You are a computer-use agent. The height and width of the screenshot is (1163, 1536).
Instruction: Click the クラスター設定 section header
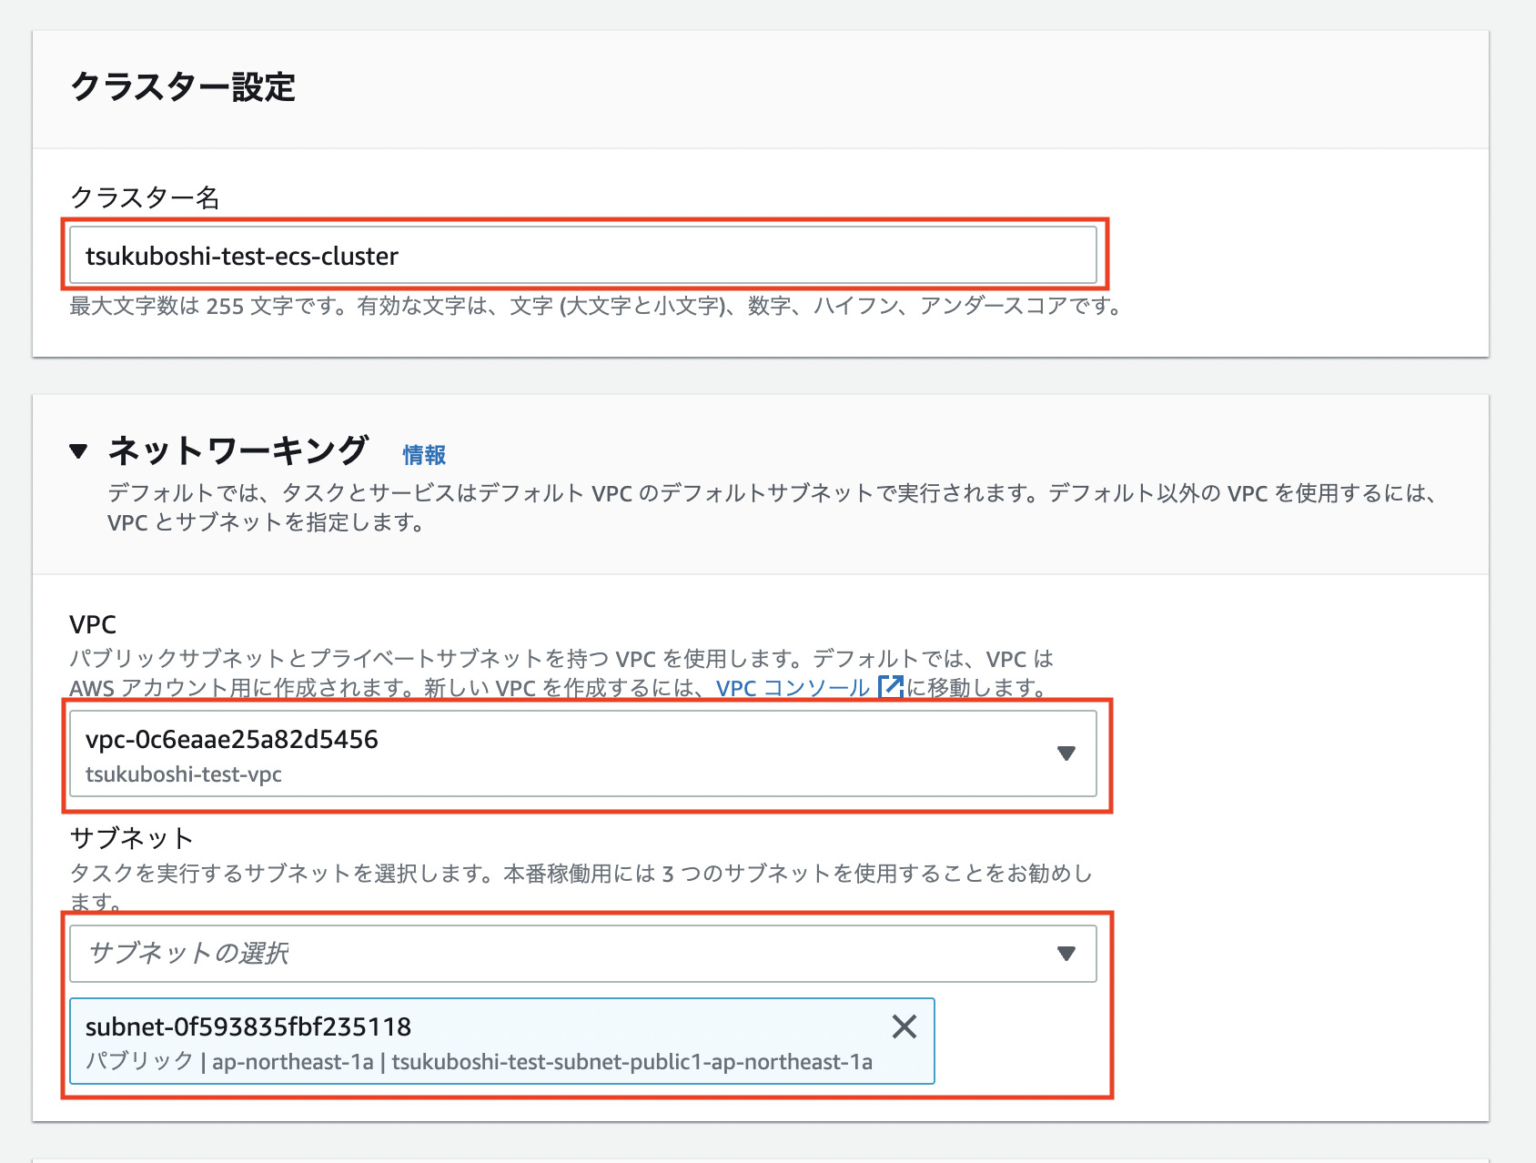[x=183, y=88]
